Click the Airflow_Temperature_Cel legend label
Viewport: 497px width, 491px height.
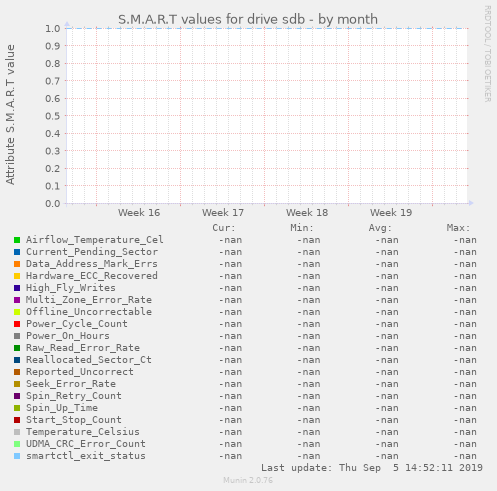click(x=95, y=240)
